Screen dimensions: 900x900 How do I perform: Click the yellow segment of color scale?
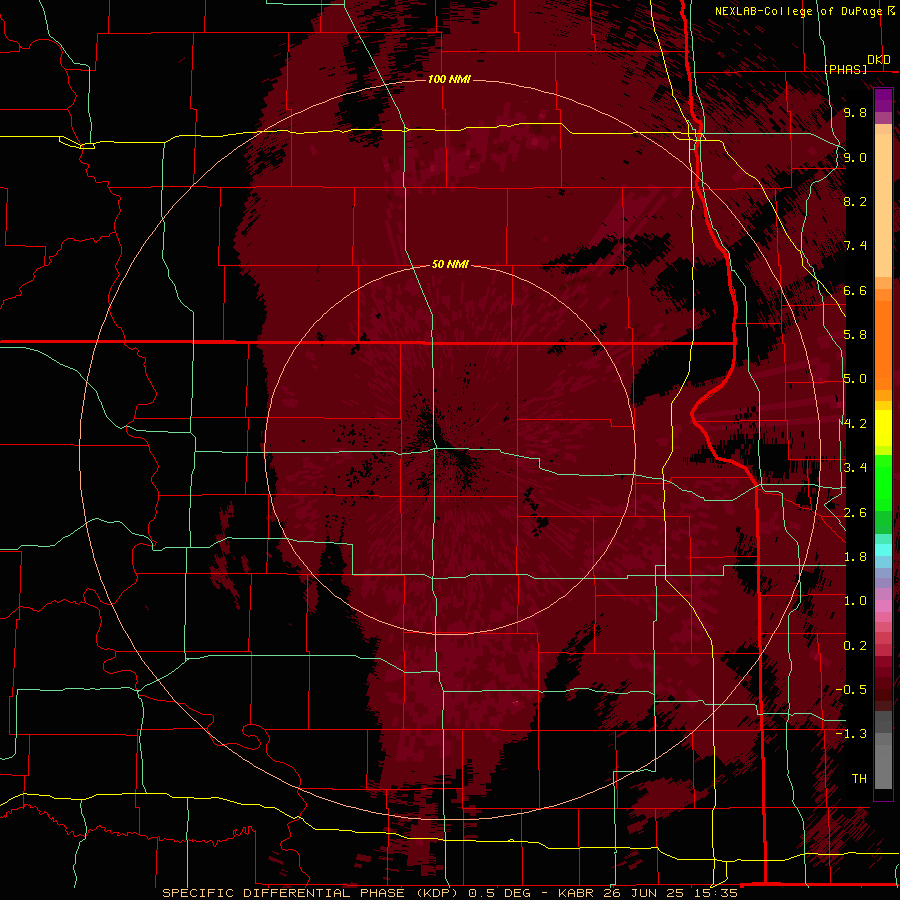tap(883, 426)
